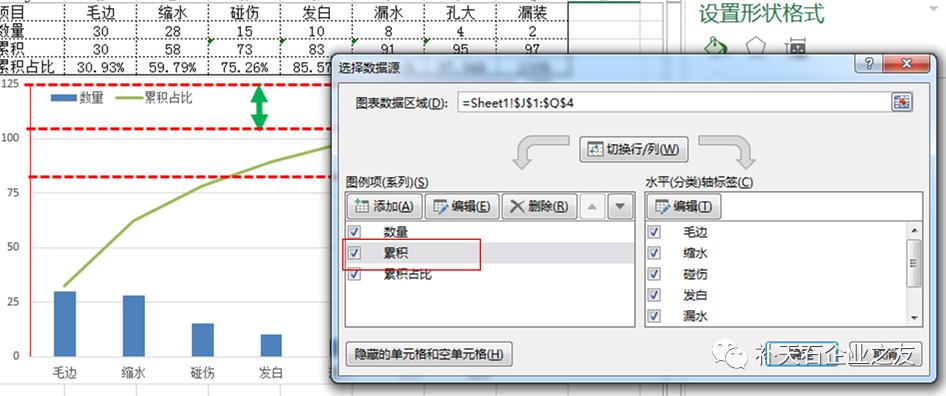This screenshot has height=396, width=946.
Task: Click the 添加 add series button
Action: (x=384, y=206)
